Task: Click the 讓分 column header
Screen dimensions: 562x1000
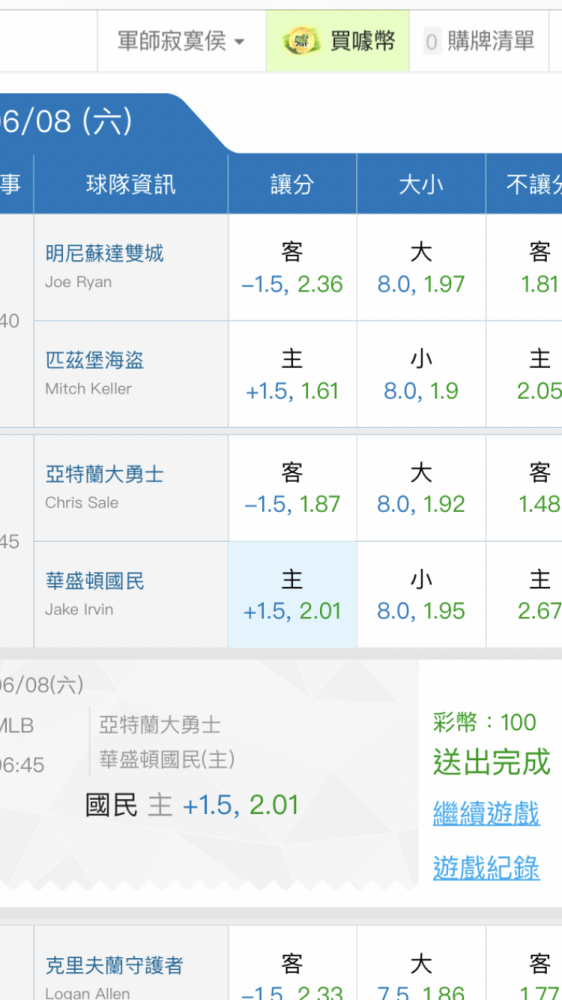Action: 292,185
